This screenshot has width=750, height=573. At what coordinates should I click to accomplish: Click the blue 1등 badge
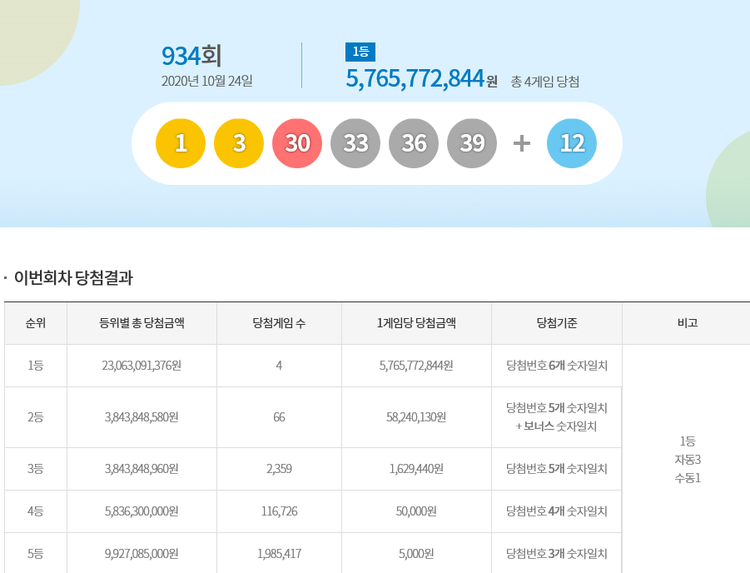click(360, 52)
